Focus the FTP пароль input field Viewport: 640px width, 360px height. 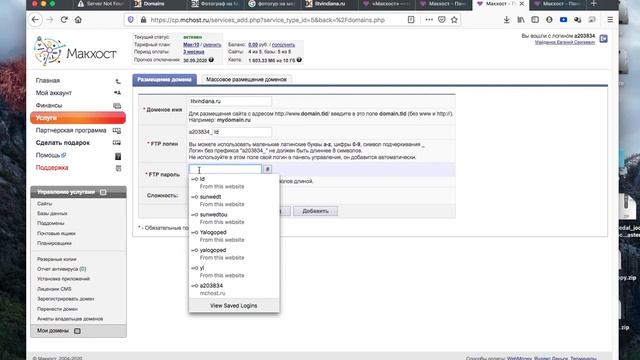[x=225, y=169]
